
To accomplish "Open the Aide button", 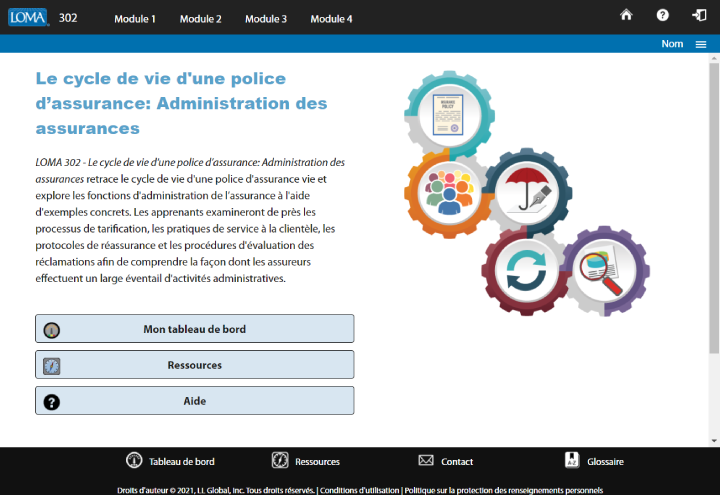I will pos(195,400).
